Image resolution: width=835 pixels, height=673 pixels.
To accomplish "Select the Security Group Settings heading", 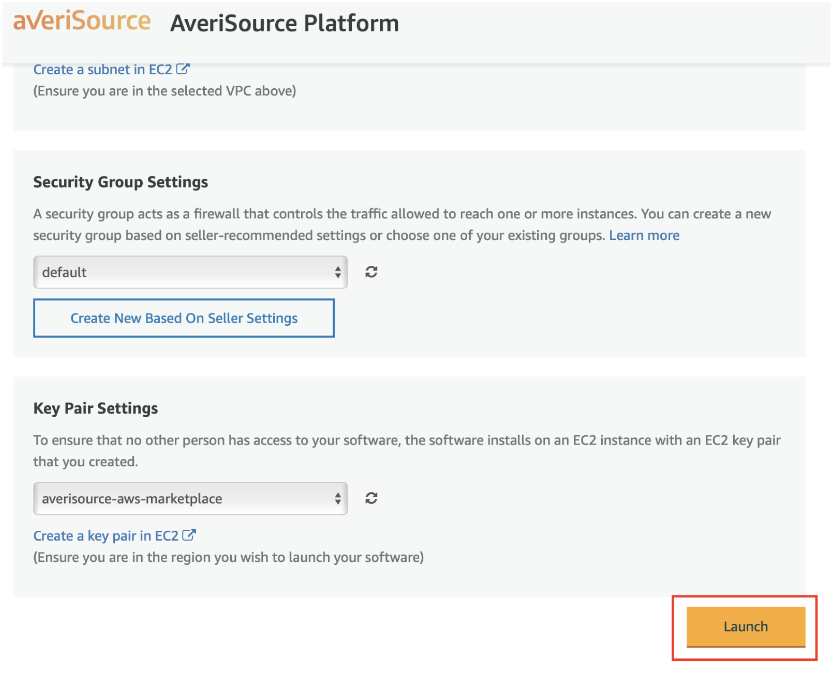I will pos(120,182).
